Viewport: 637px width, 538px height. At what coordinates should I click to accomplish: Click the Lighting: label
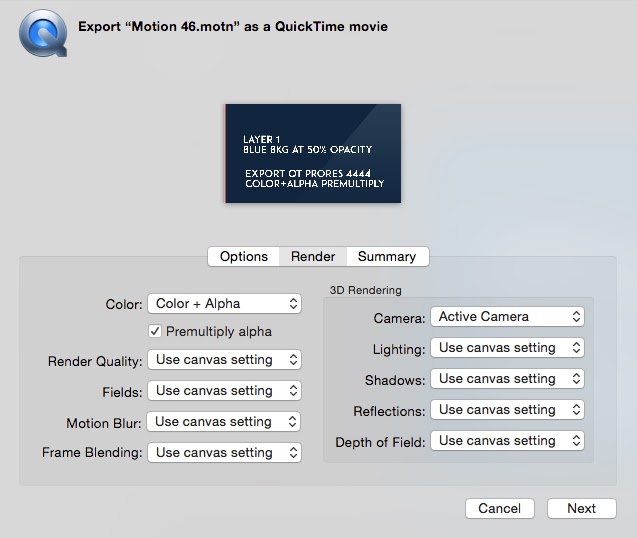click(x=399, y=349)
